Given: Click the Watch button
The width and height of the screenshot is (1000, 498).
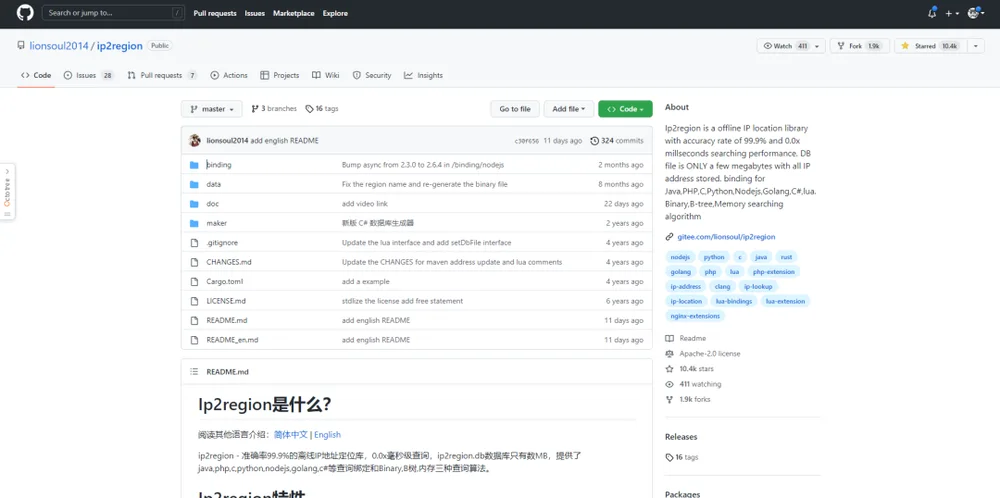Looking at the screenshot, I should (x=791, y=46).
